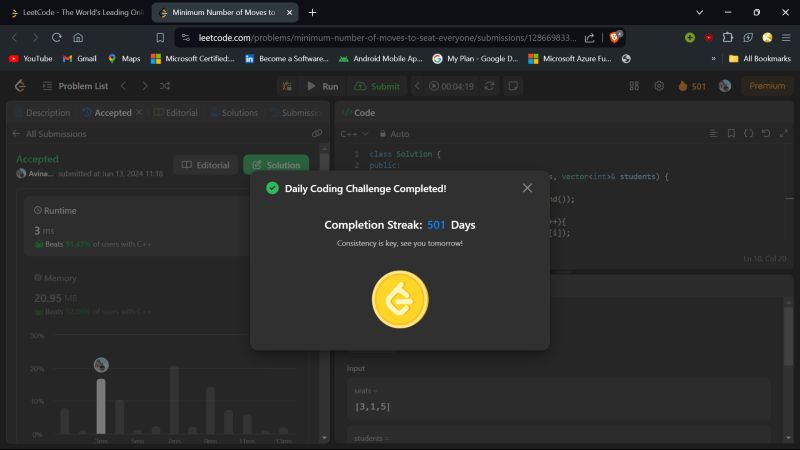Open the layout grid icon
This screenshot has width=800, height=450.
coord(634,86)
